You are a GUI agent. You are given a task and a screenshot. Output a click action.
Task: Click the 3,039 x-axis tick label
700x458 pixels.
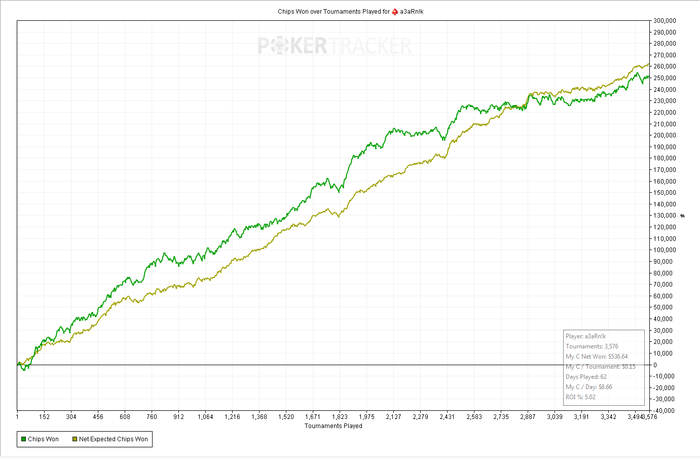(x=554, y=417)
